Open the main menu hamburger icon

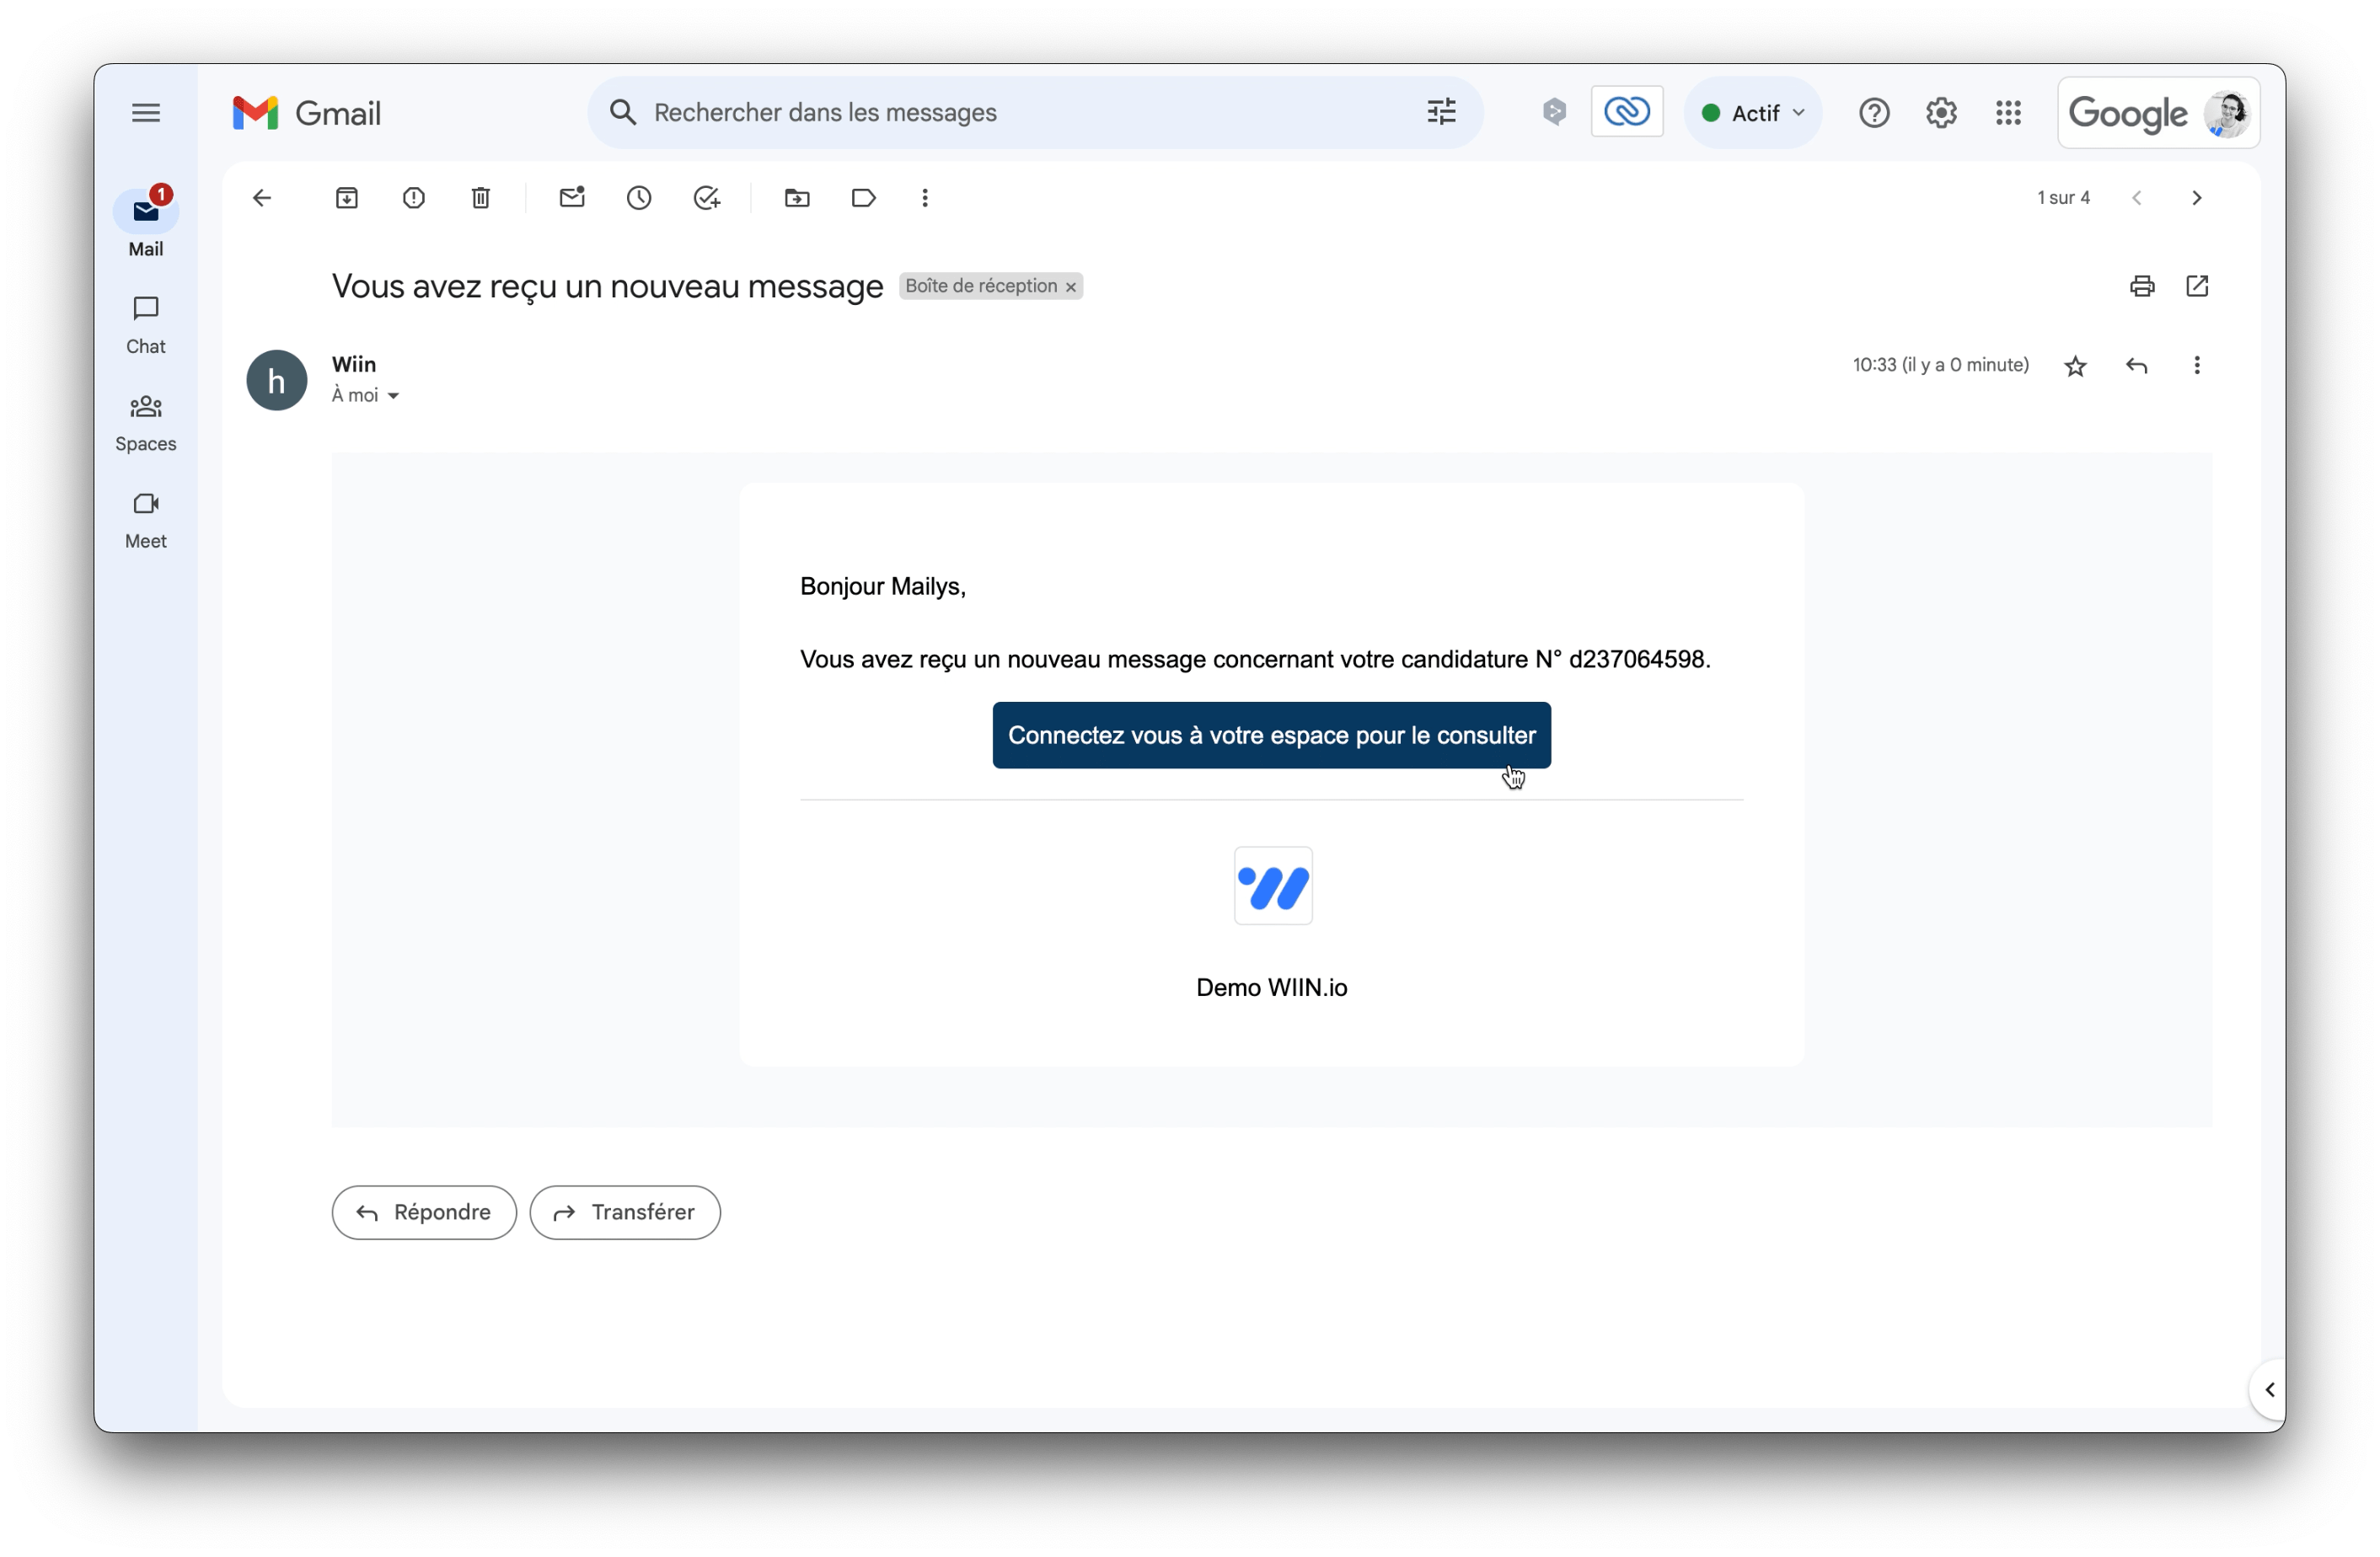tap(146, 113)
